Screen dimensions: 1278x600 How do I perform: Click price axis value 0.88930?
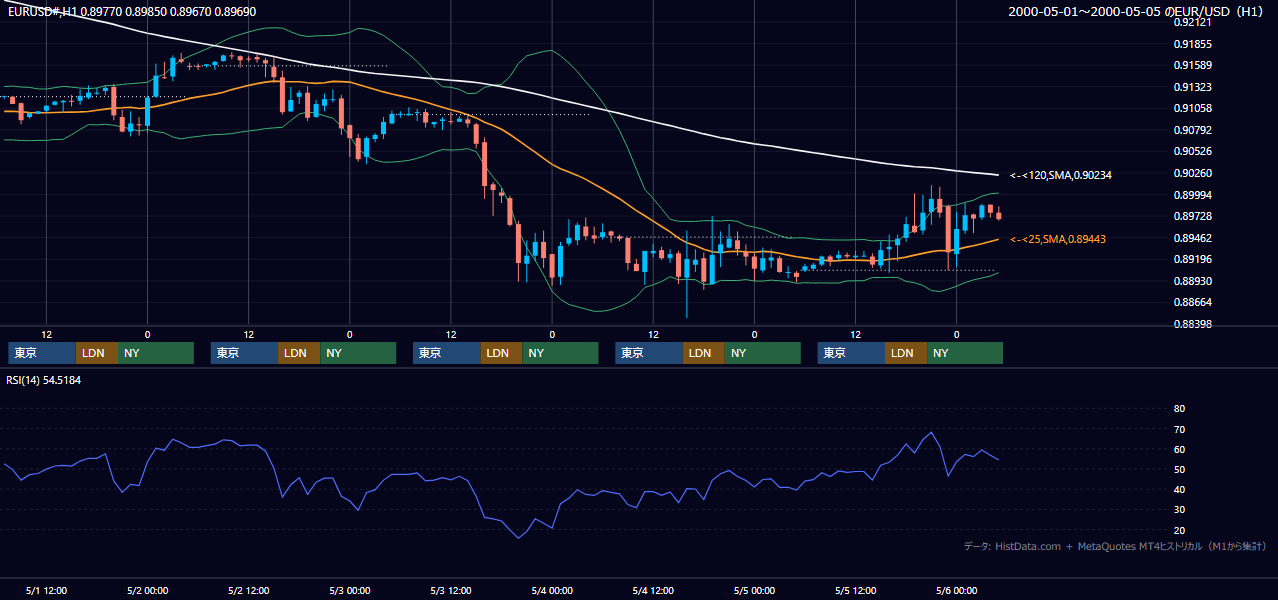(1192, 281)
